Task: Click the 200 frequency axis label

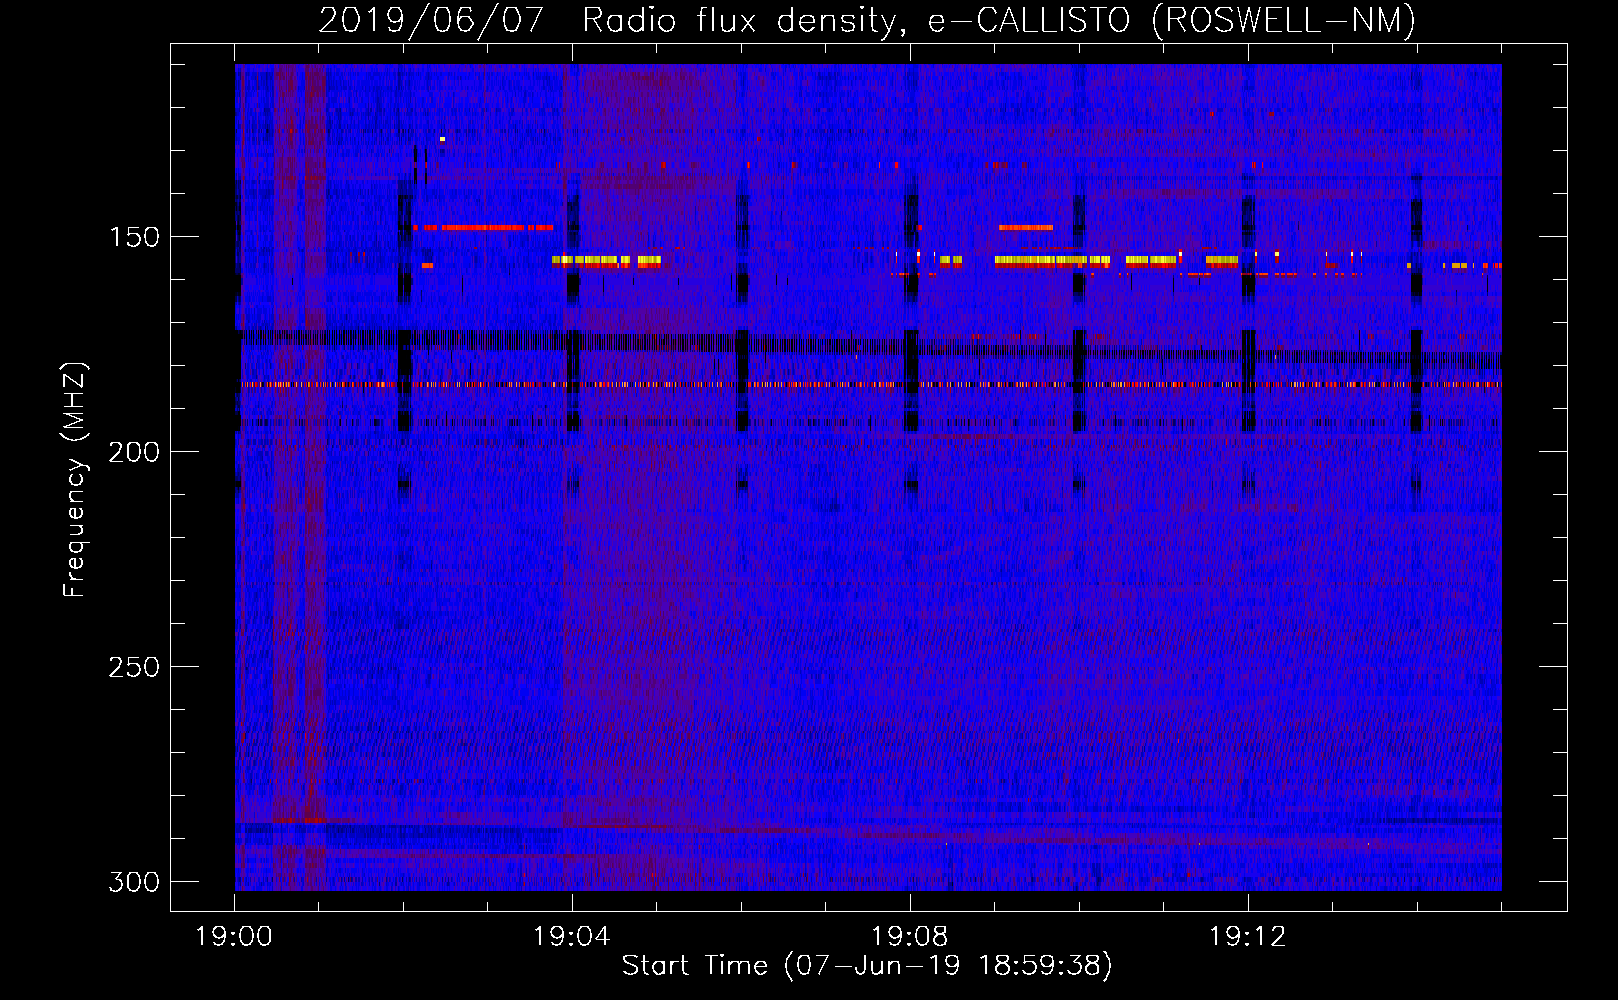Action: pyautogui.click(x=134, y=452)
